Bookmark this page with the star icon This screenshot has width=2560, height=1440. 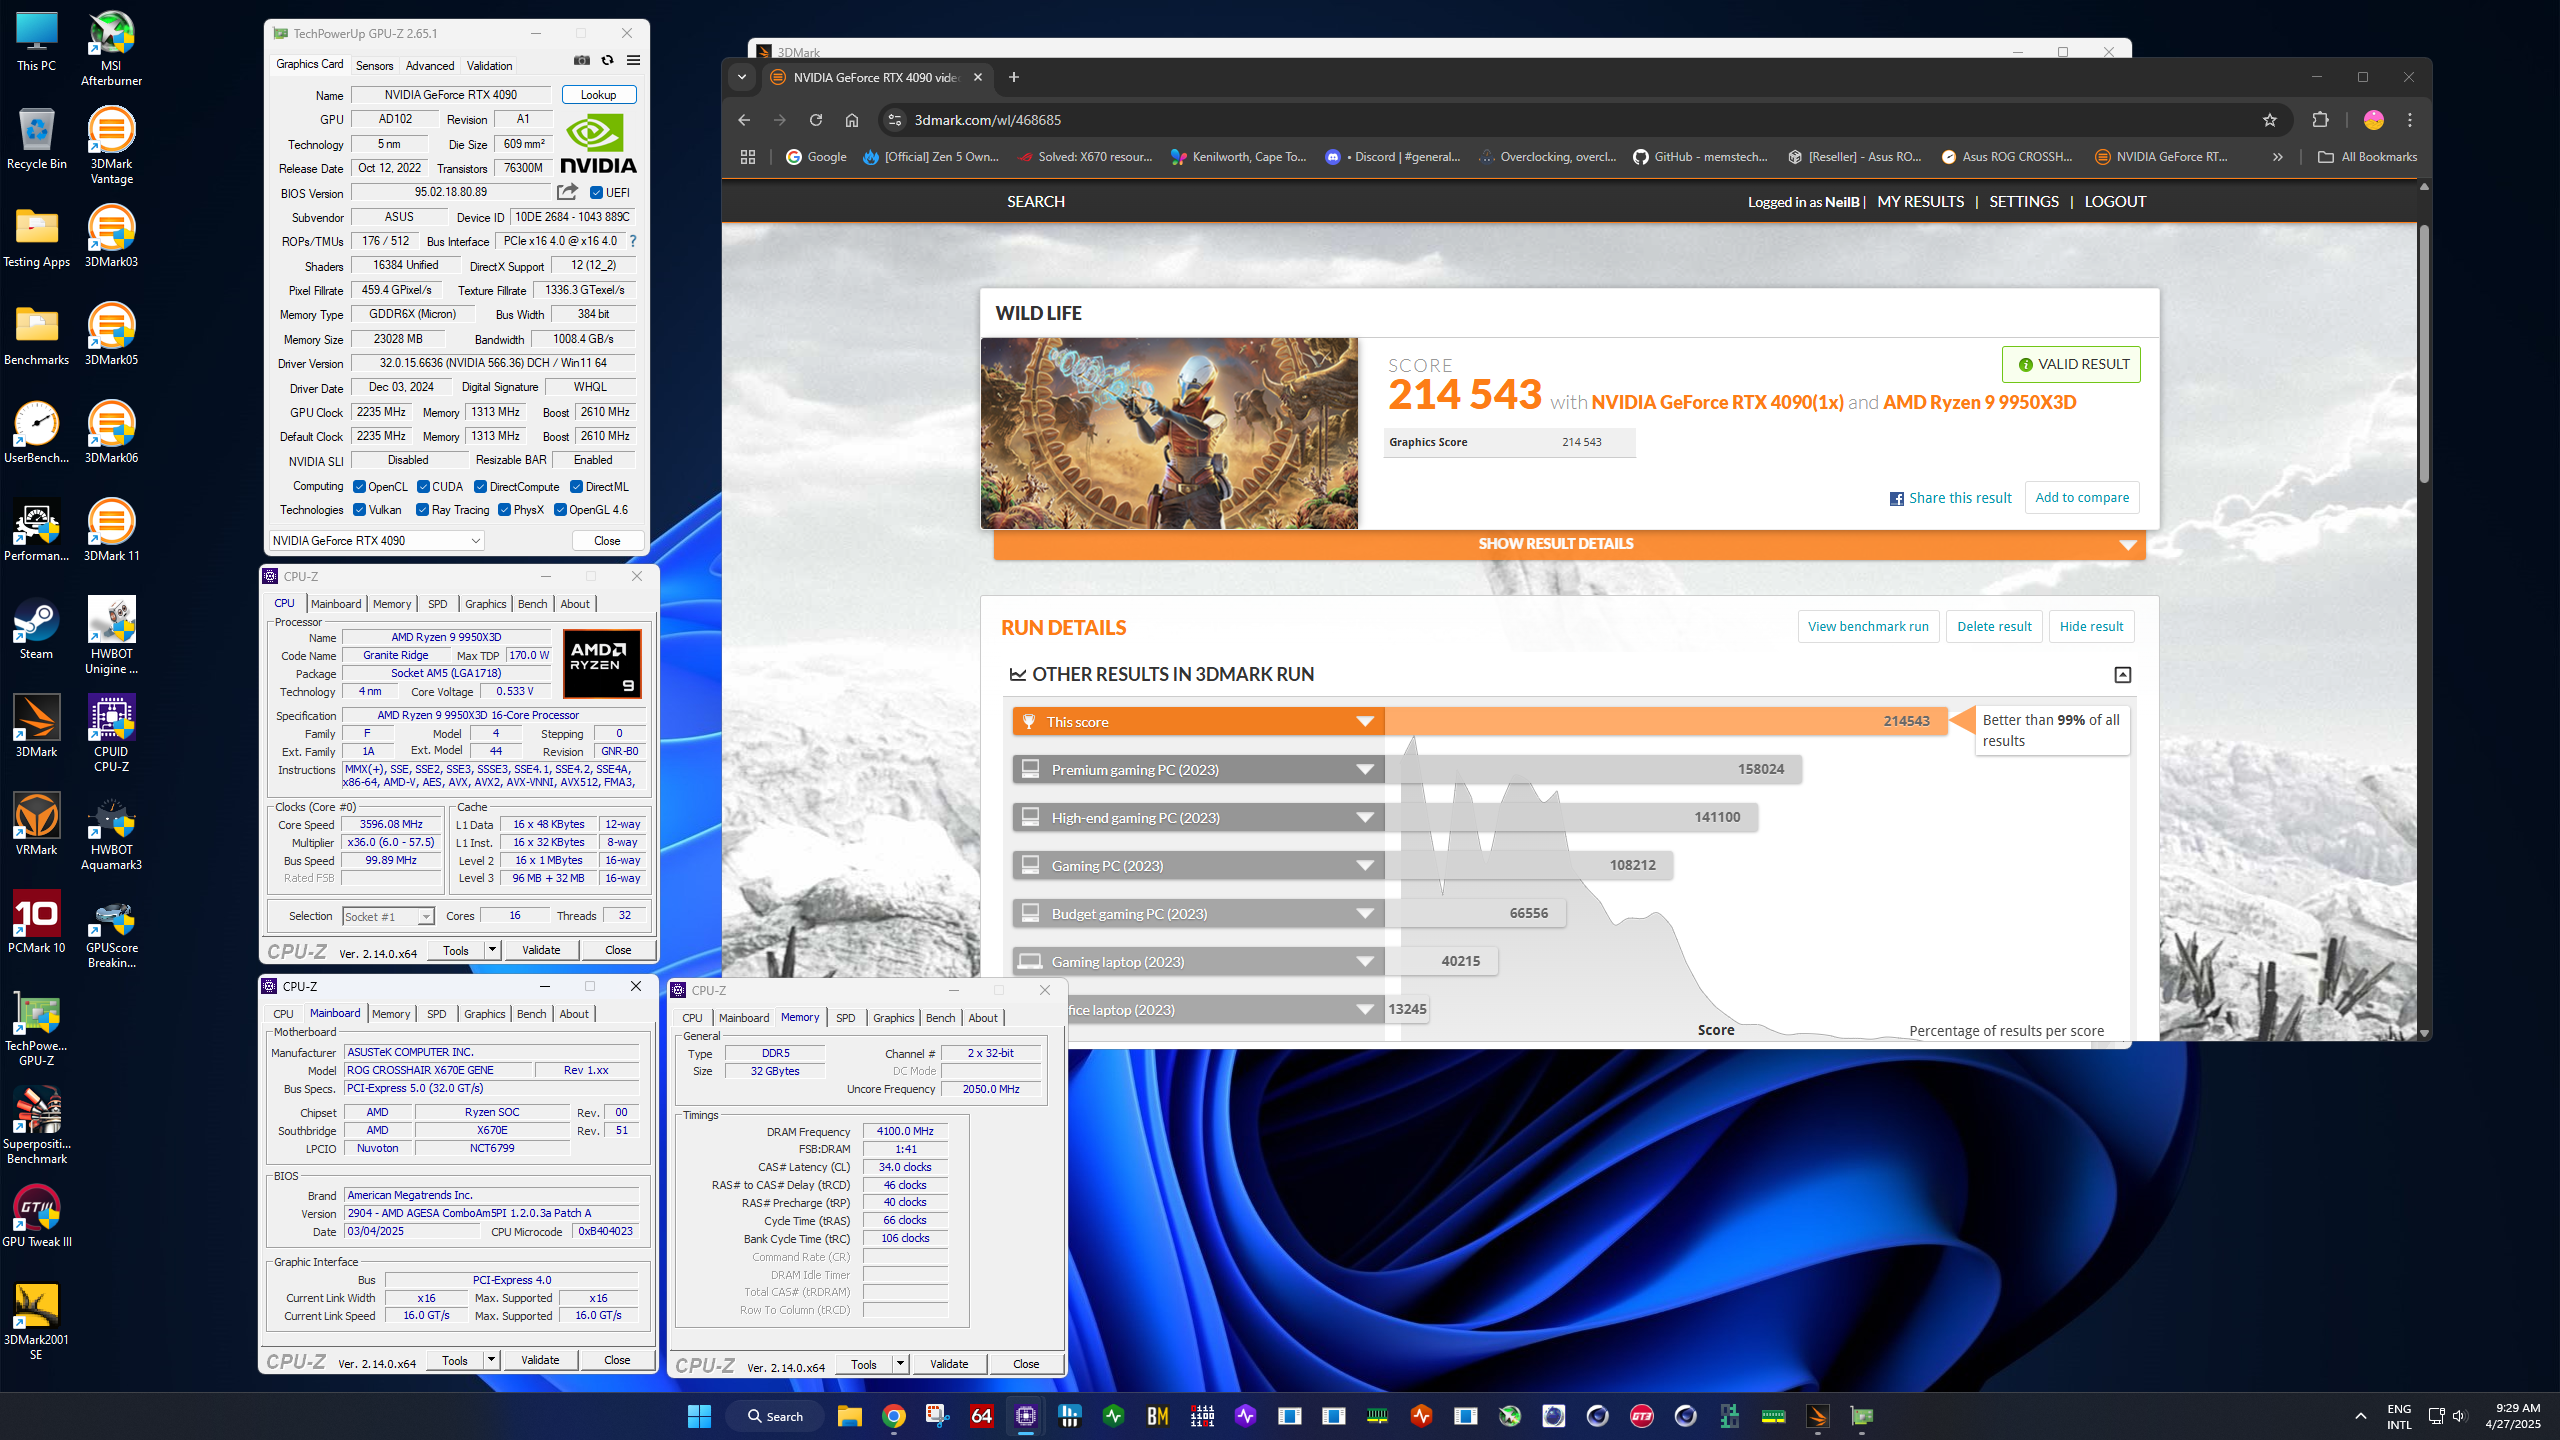(2270, 120)
